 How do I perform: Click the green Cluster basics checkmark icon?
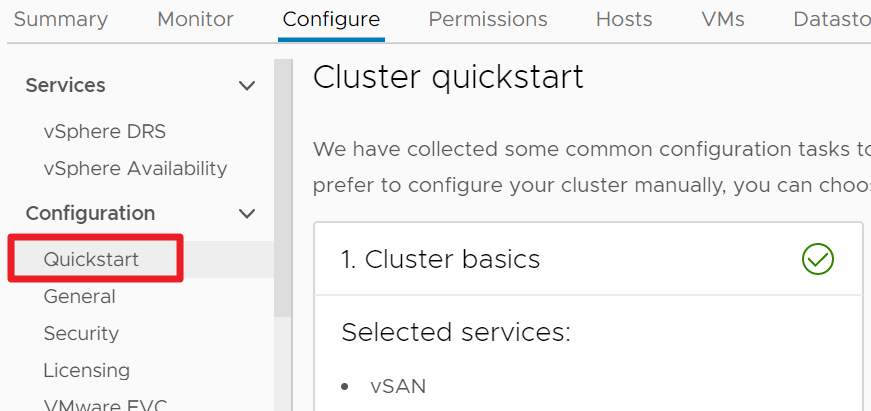pos(817,260)
